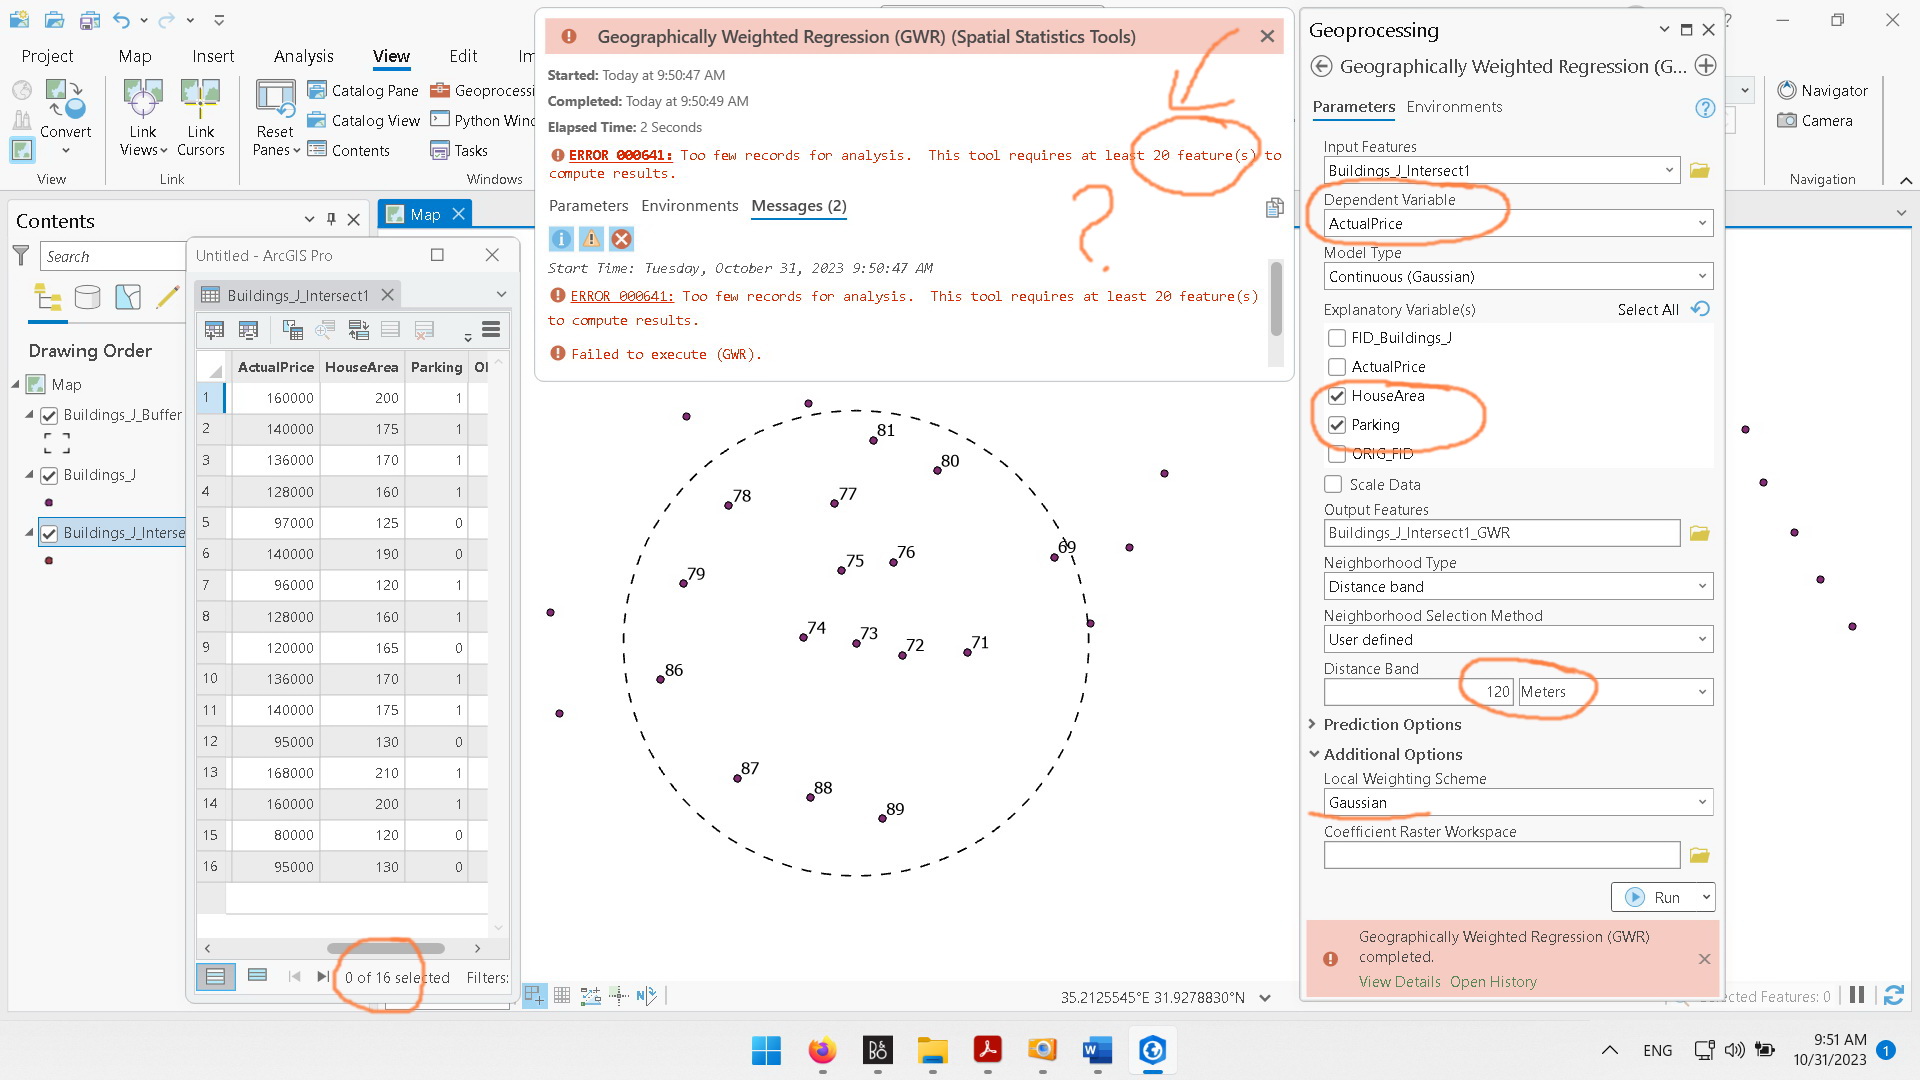
Task: Show the Contents pane from ribbon
Action: pyautogui.click(x=349, y=150)
